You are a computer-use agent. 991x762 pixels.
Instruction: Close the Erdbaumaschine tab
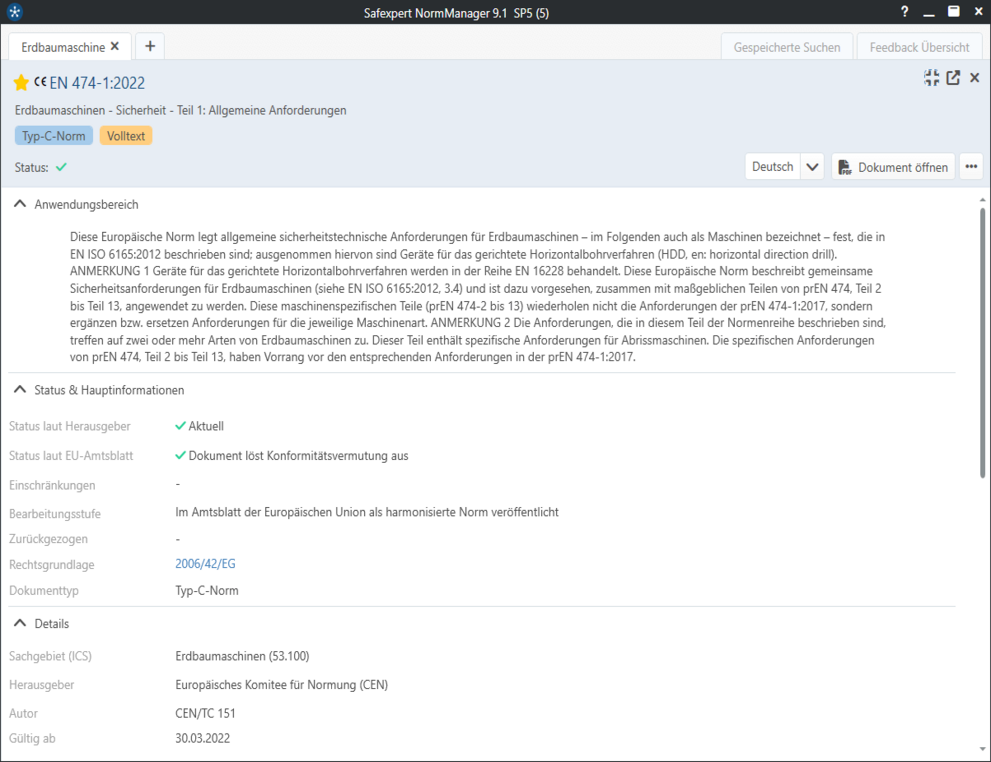tap(115, 46)
